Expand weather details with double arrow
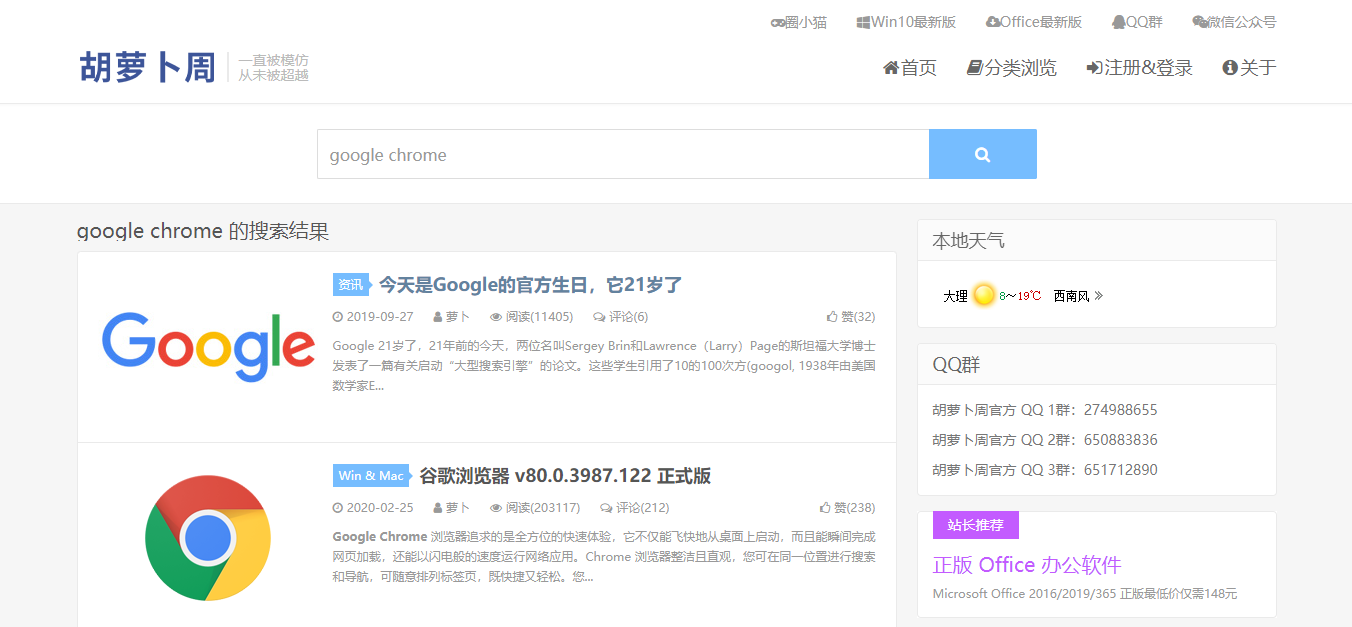The height and width of the screenshot is (627, 1352). click(x=1099, y=296)
